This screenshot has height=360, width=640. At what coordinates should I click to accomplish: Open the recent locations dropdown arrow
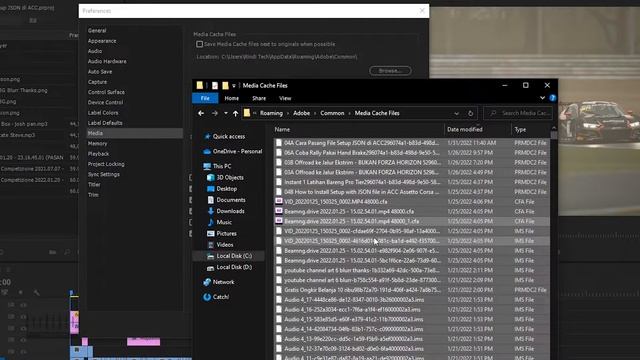click(226, 113)
